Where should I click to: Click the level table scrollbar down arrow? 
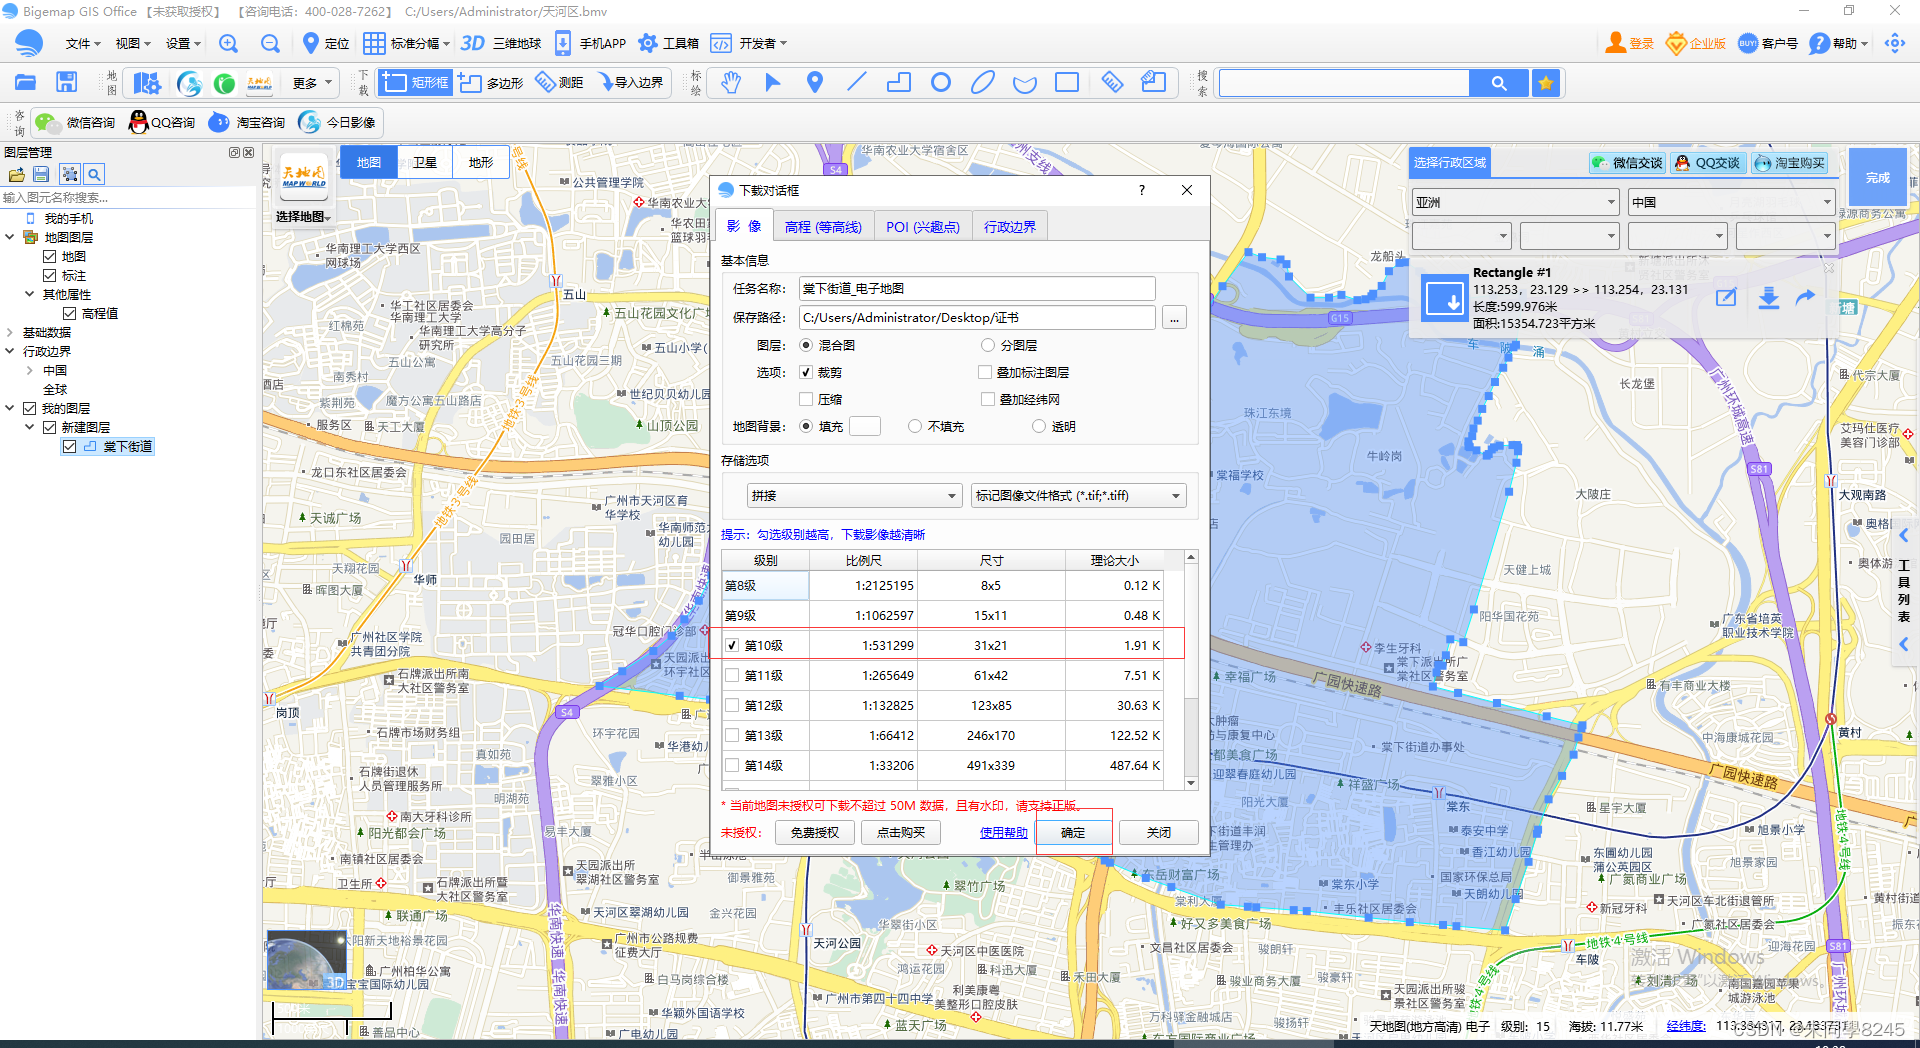coord(1191,783)
